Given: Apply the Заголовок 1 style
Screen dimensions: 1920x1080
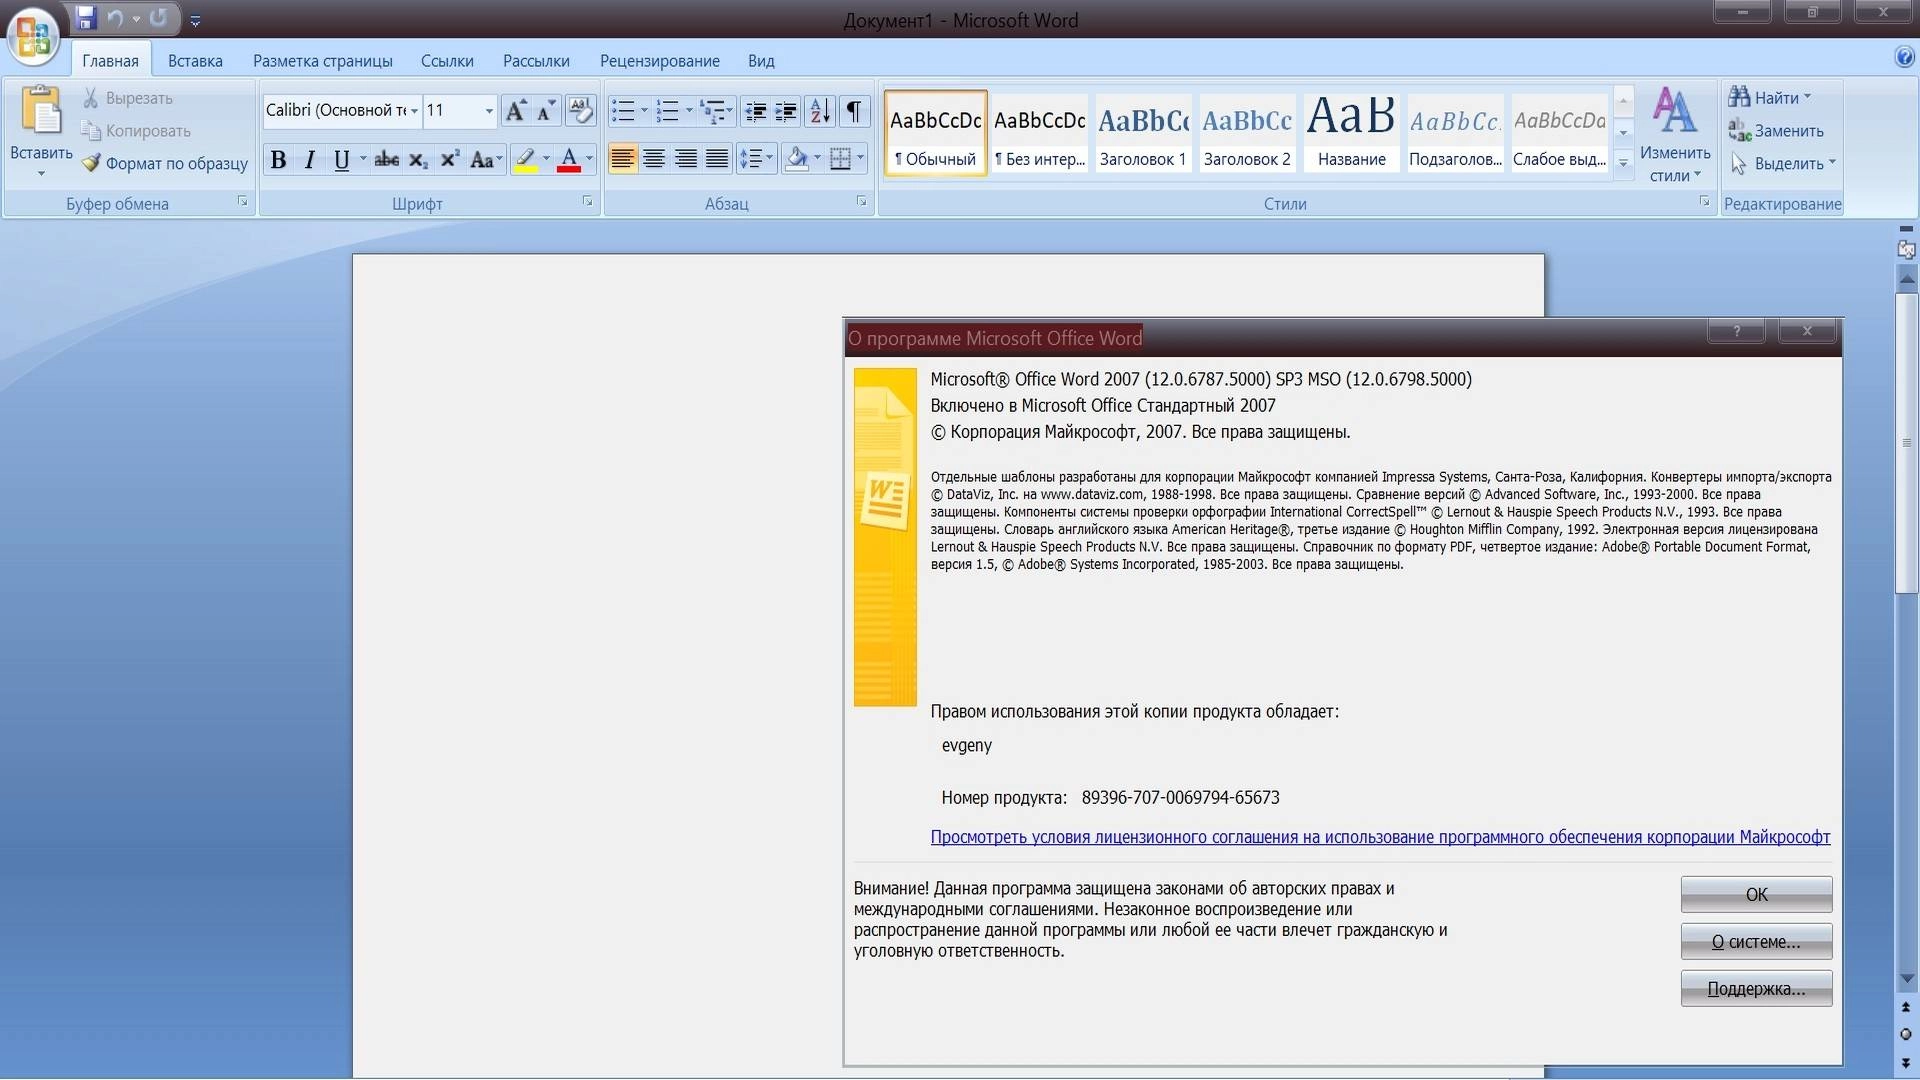Looking at the screenshot, I should [x=1143, y=134].
